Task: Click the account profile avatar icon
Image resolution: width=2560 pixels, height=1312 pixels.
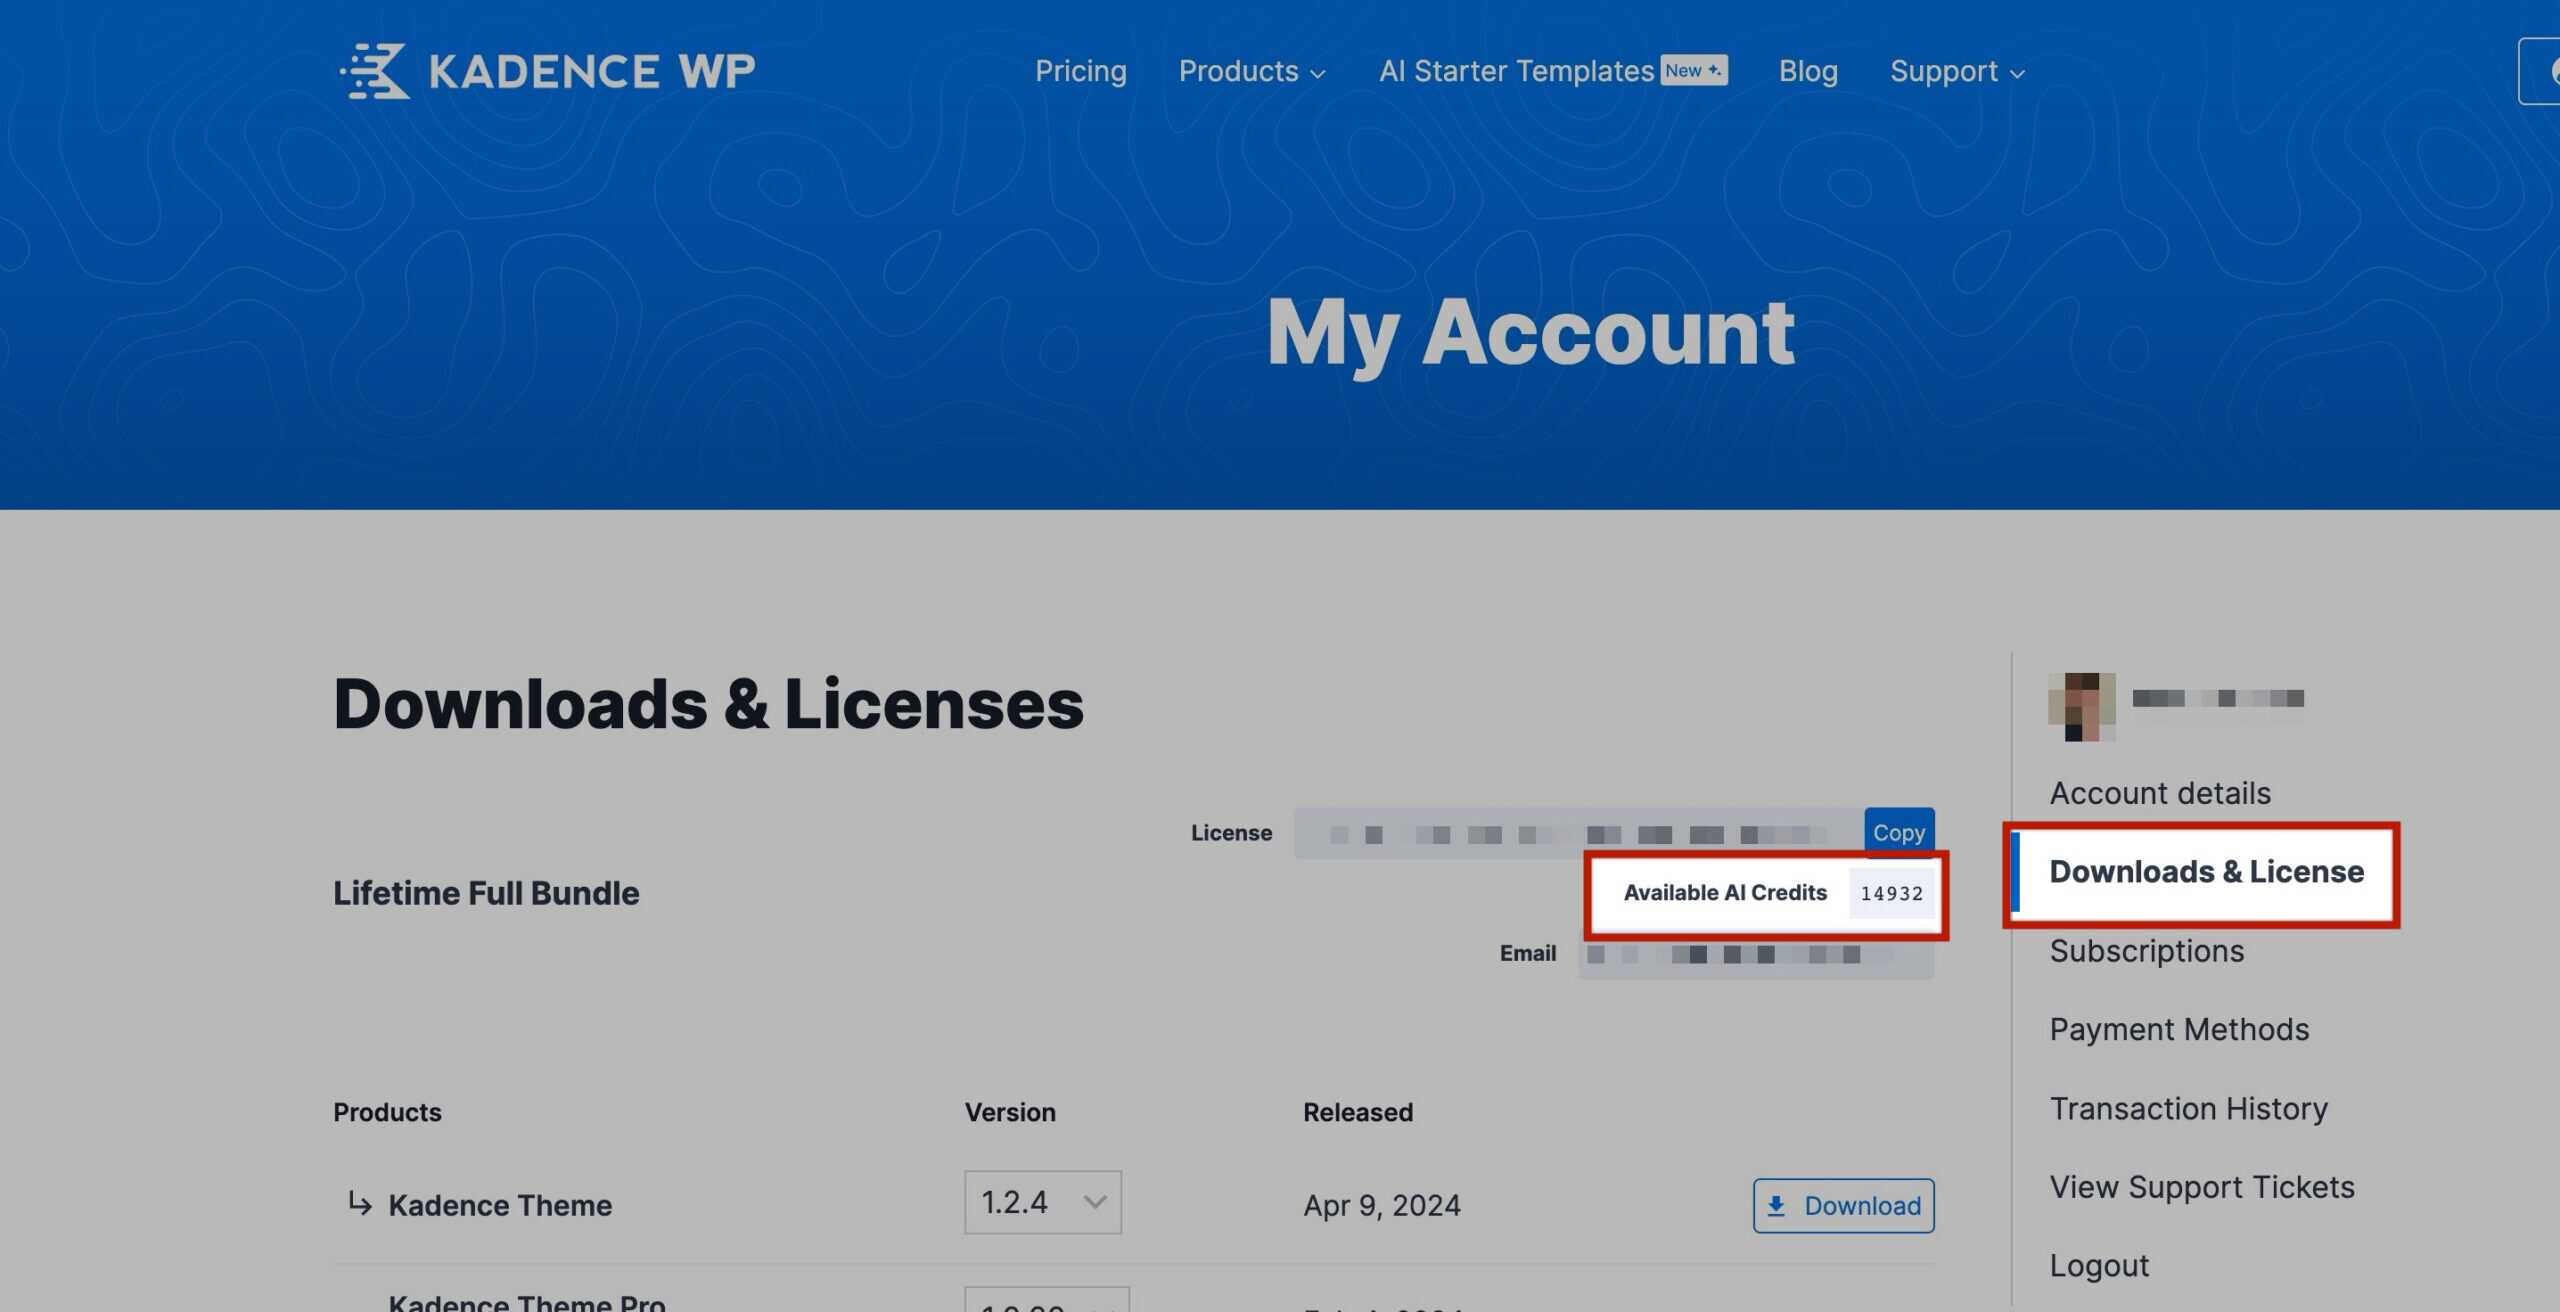Action: coord(2080,705)
